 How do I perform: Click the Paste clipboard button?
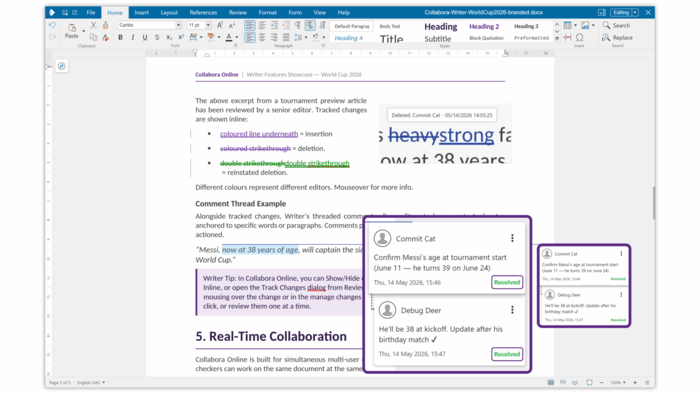(x=71, y=31)
